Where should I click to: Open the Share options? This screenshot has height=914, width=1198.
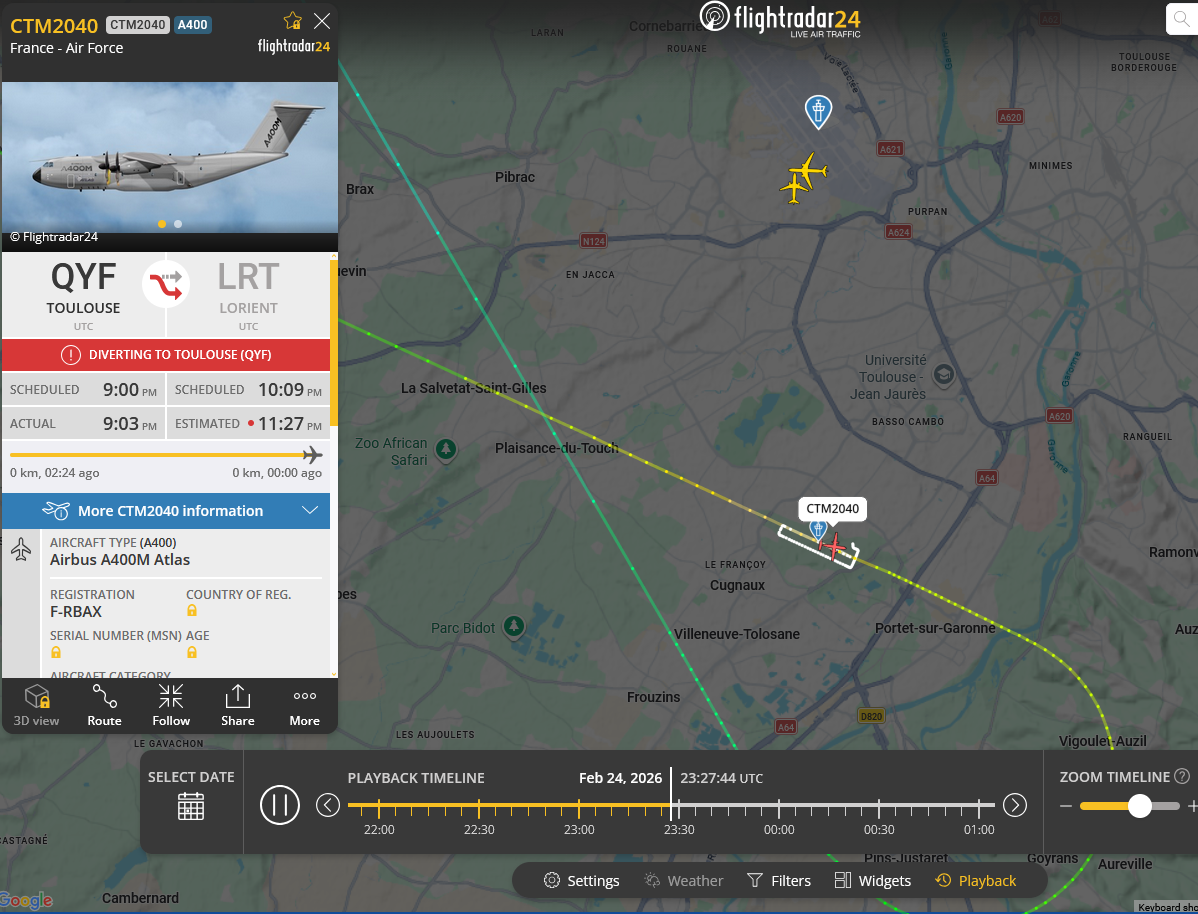[x=238, y=705]
